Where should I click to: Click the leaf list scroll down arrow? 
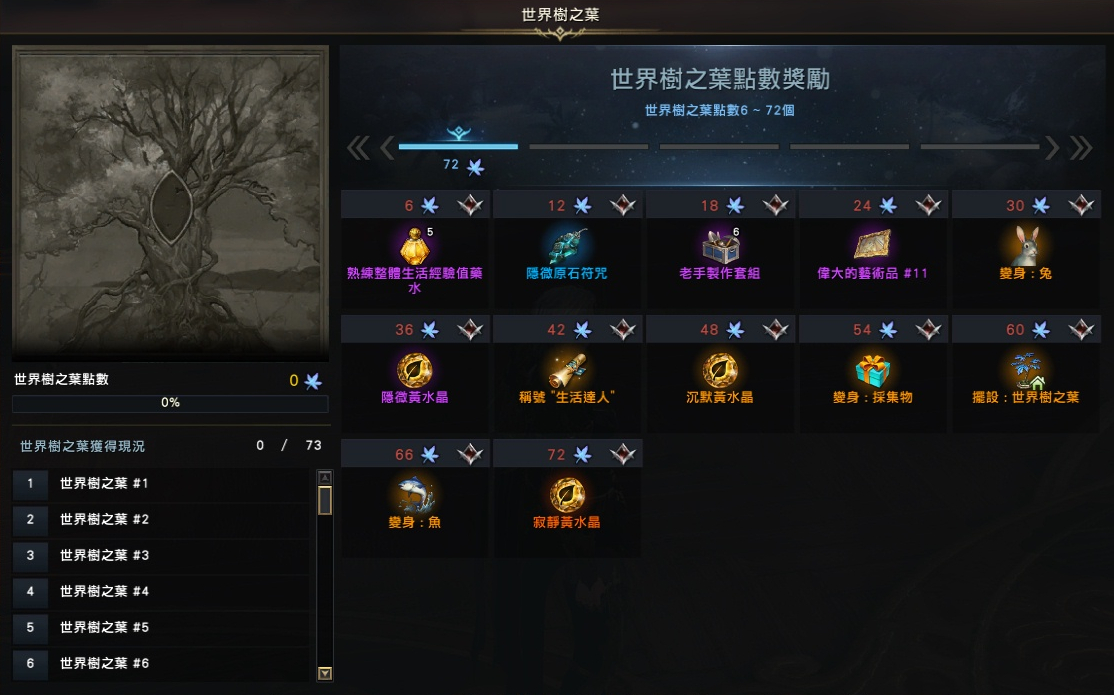[x=325, y=672]
